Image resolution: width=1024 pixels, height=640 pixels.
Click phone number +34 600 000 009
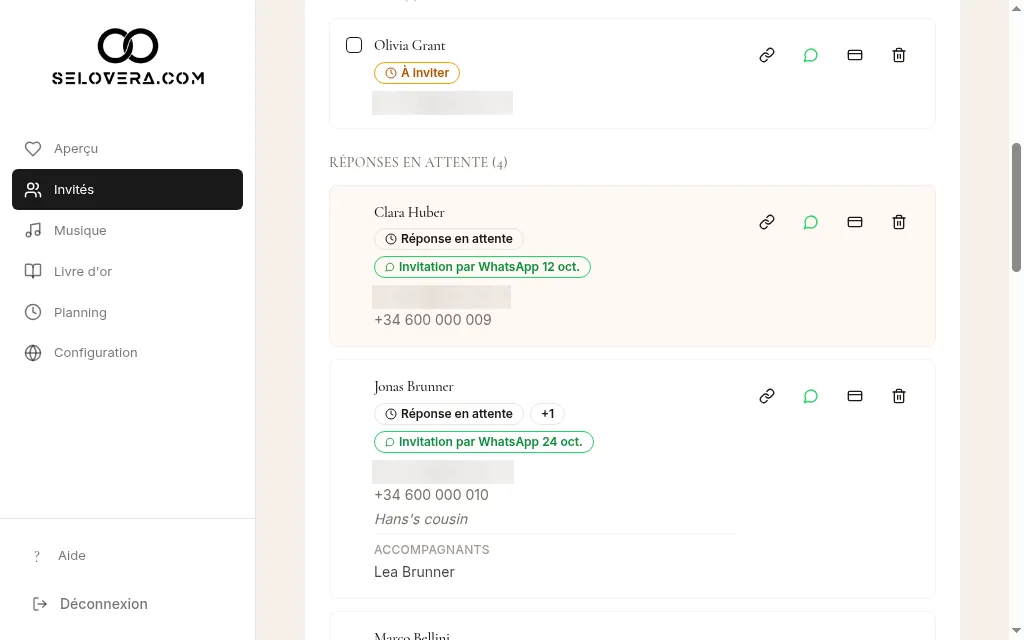(x=433, y=320)
